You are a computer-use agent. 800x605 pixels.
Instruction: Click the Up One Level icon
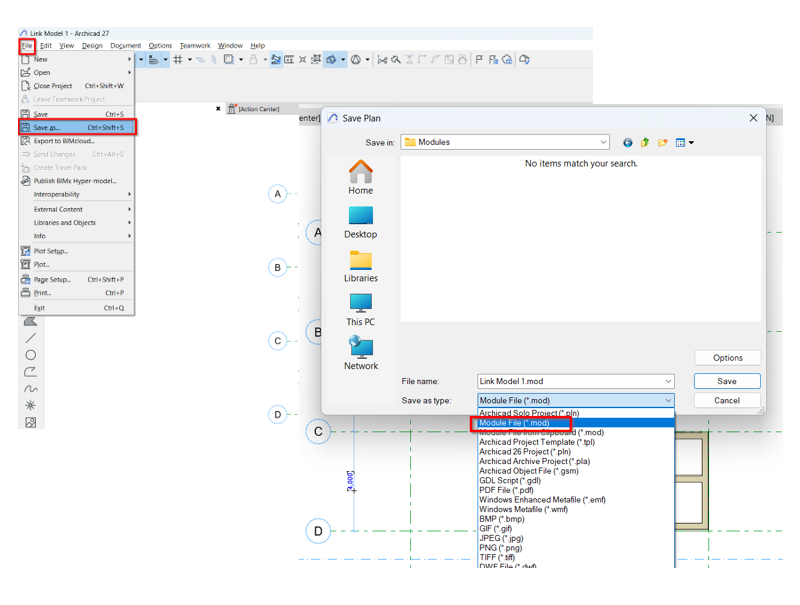[x=645, y=143]
